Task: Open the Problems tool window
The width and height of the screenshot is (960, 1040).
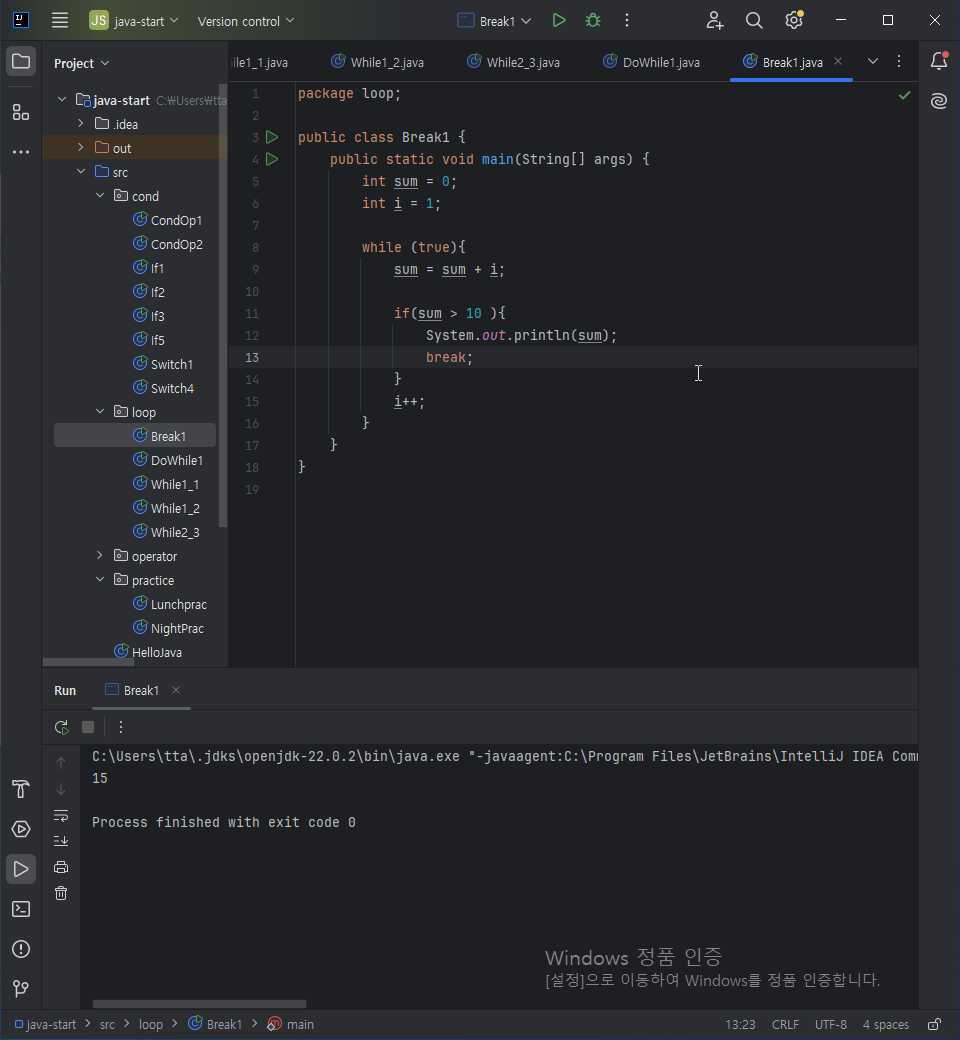Action: (21, 949)
